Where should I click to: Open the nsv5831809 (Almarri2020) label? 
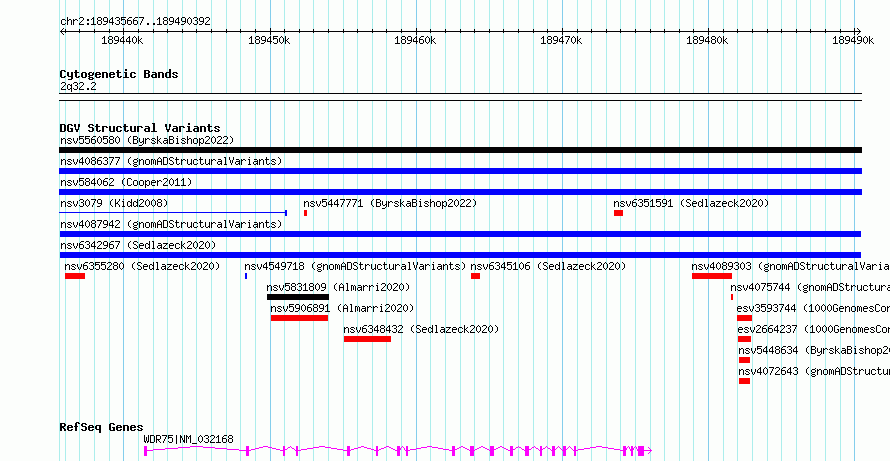point(338,287)
